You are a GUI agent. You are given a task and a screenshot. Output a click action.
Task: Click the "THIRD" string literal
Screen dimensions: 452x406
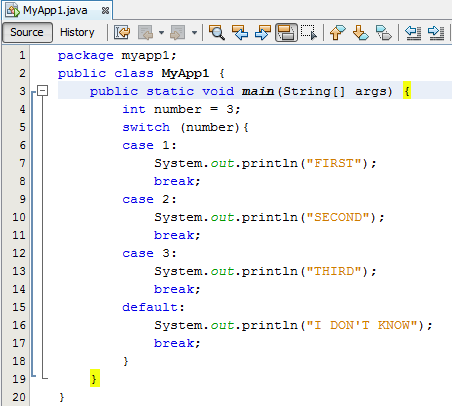(x=334, y=271)
